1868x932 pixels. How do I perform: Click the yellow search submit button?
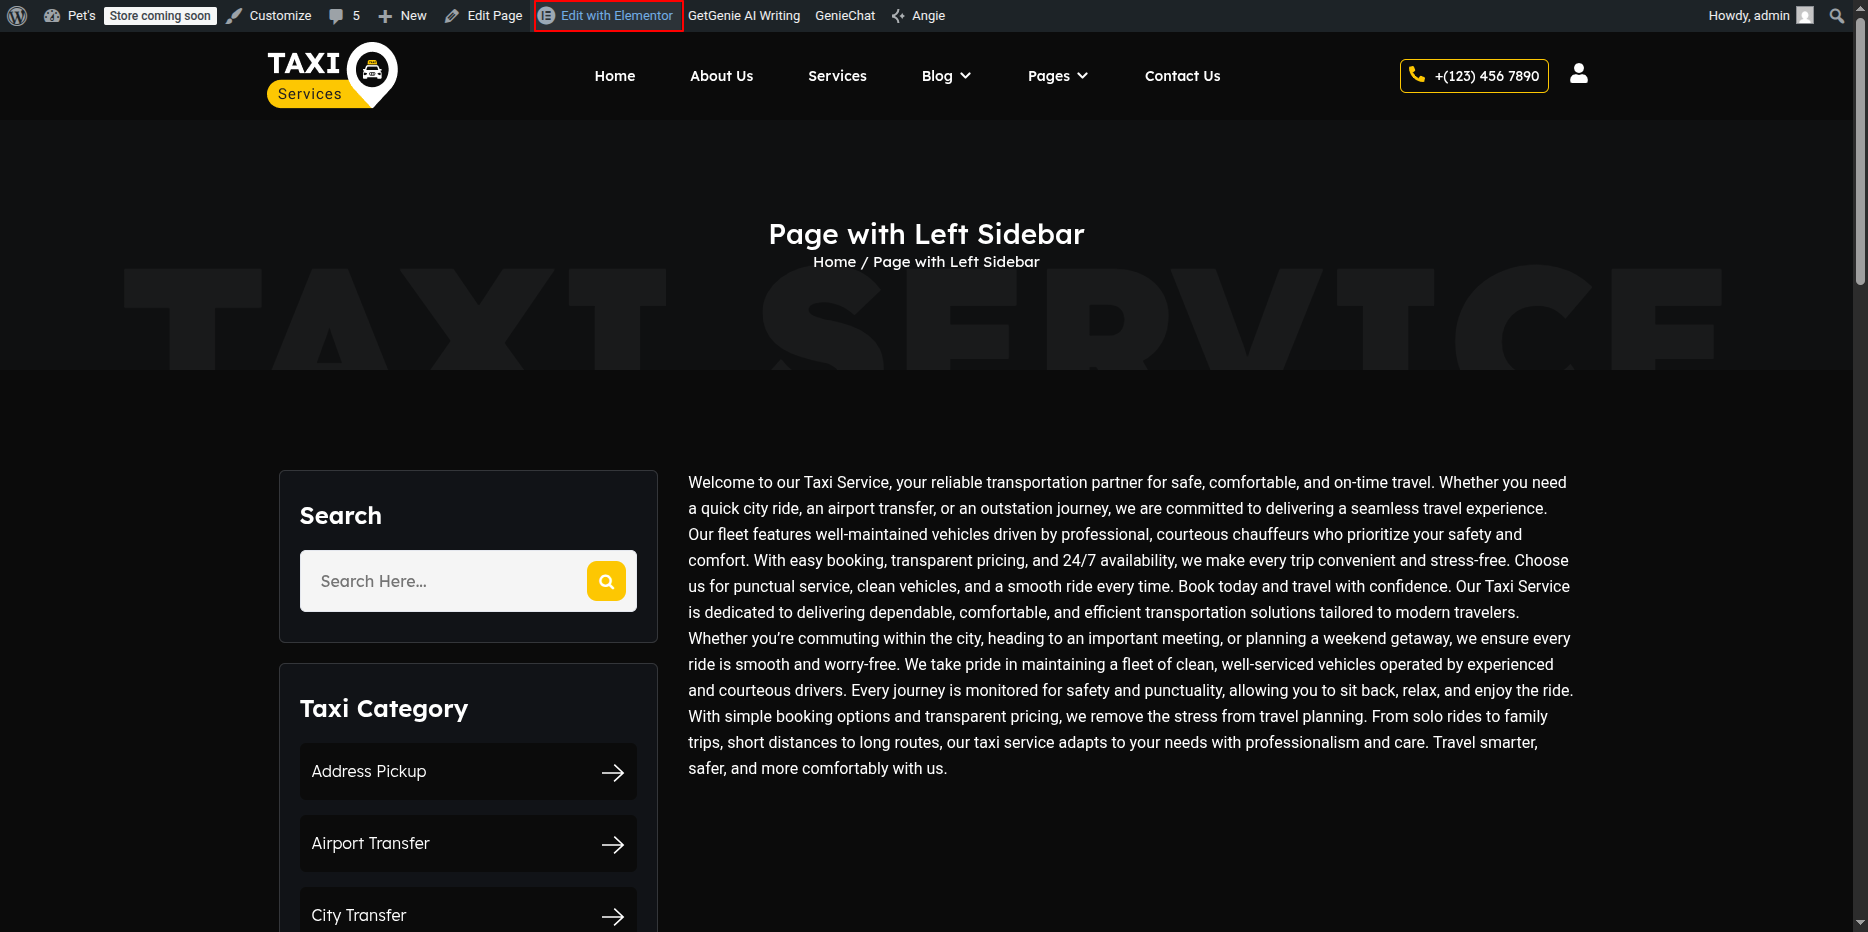click(606, 581)
